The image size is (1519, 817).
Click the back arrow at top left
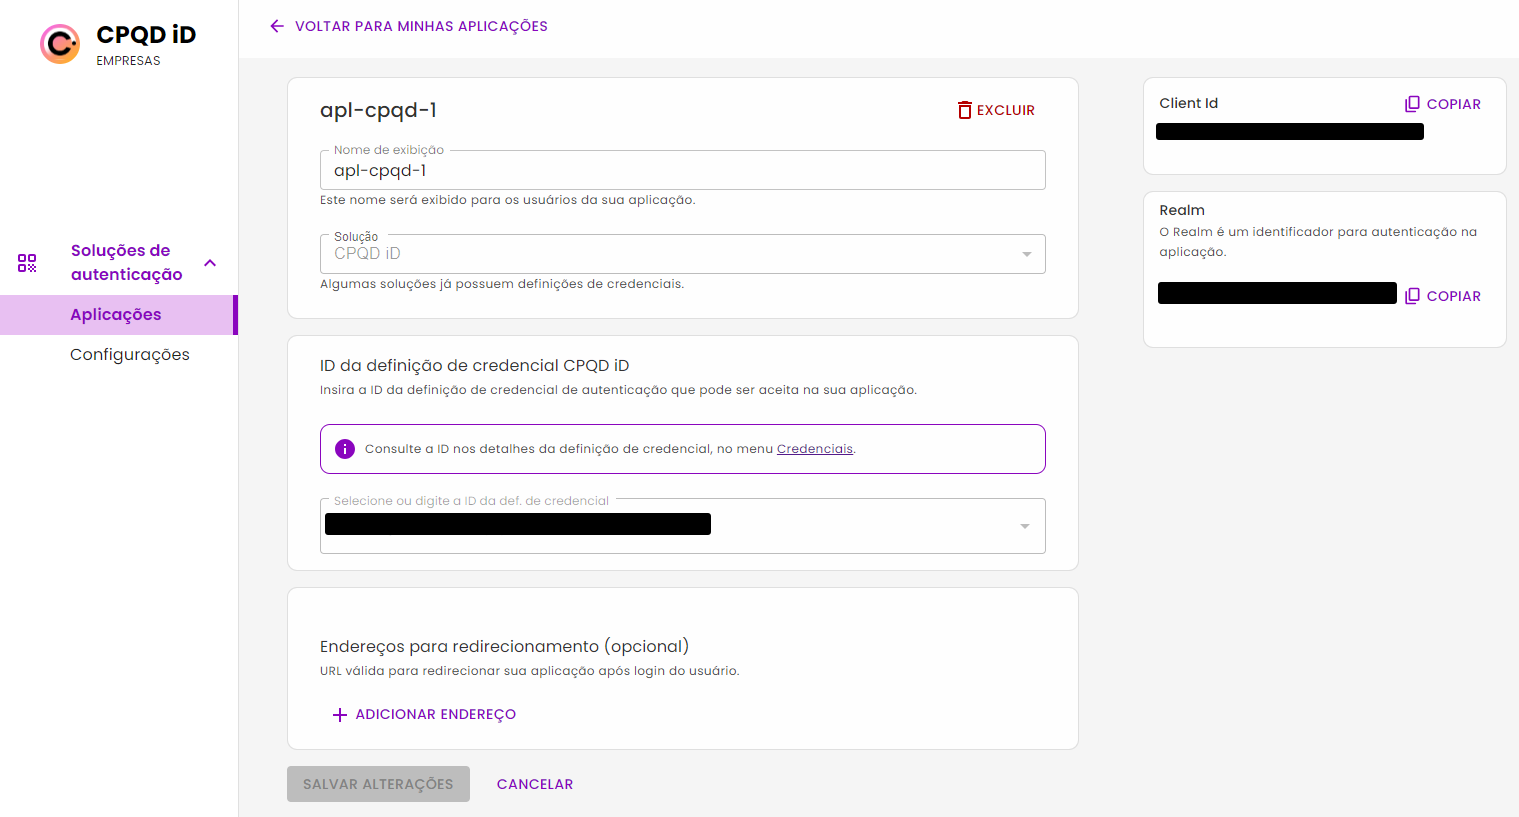277,26
